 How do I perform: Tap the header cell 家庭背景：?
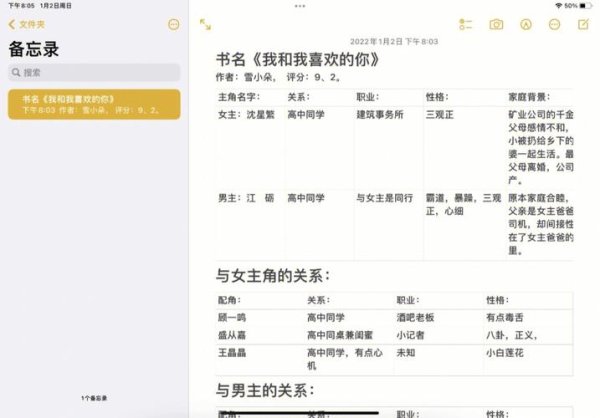529,97
